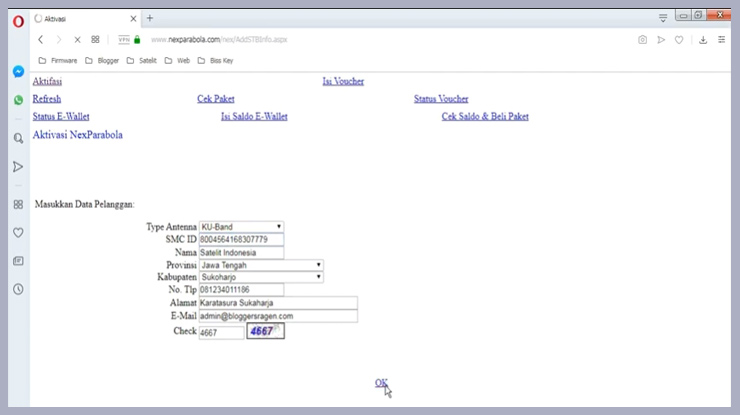
Task: Open personal news icon in sidebar
Action: pyautogui.click(x=18, y=261)
